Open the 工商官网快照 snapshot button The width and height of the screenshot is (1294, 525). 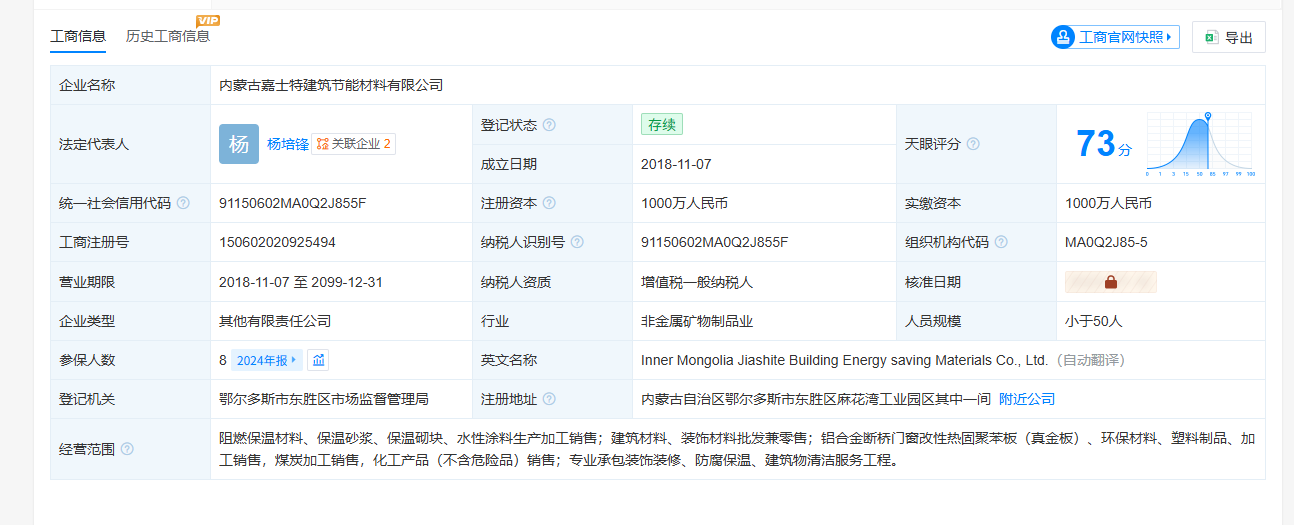pyautogui.click(x=1115, y=37)
